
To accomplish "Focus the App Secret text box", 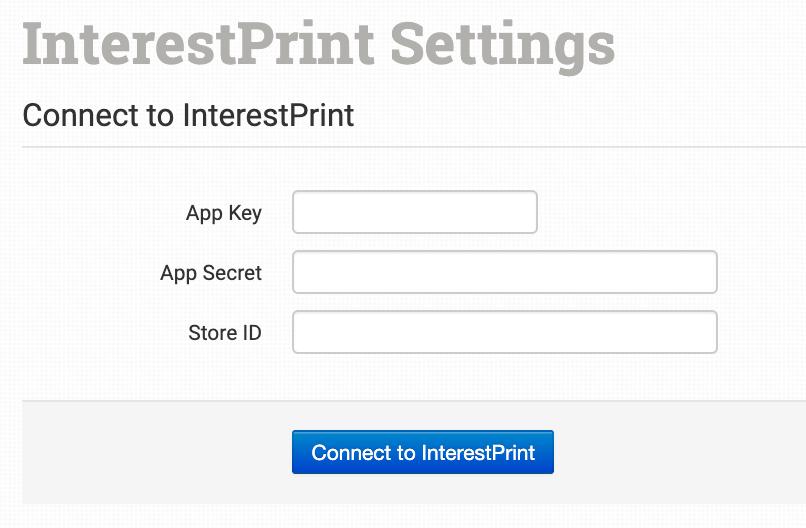I will 504,272.
